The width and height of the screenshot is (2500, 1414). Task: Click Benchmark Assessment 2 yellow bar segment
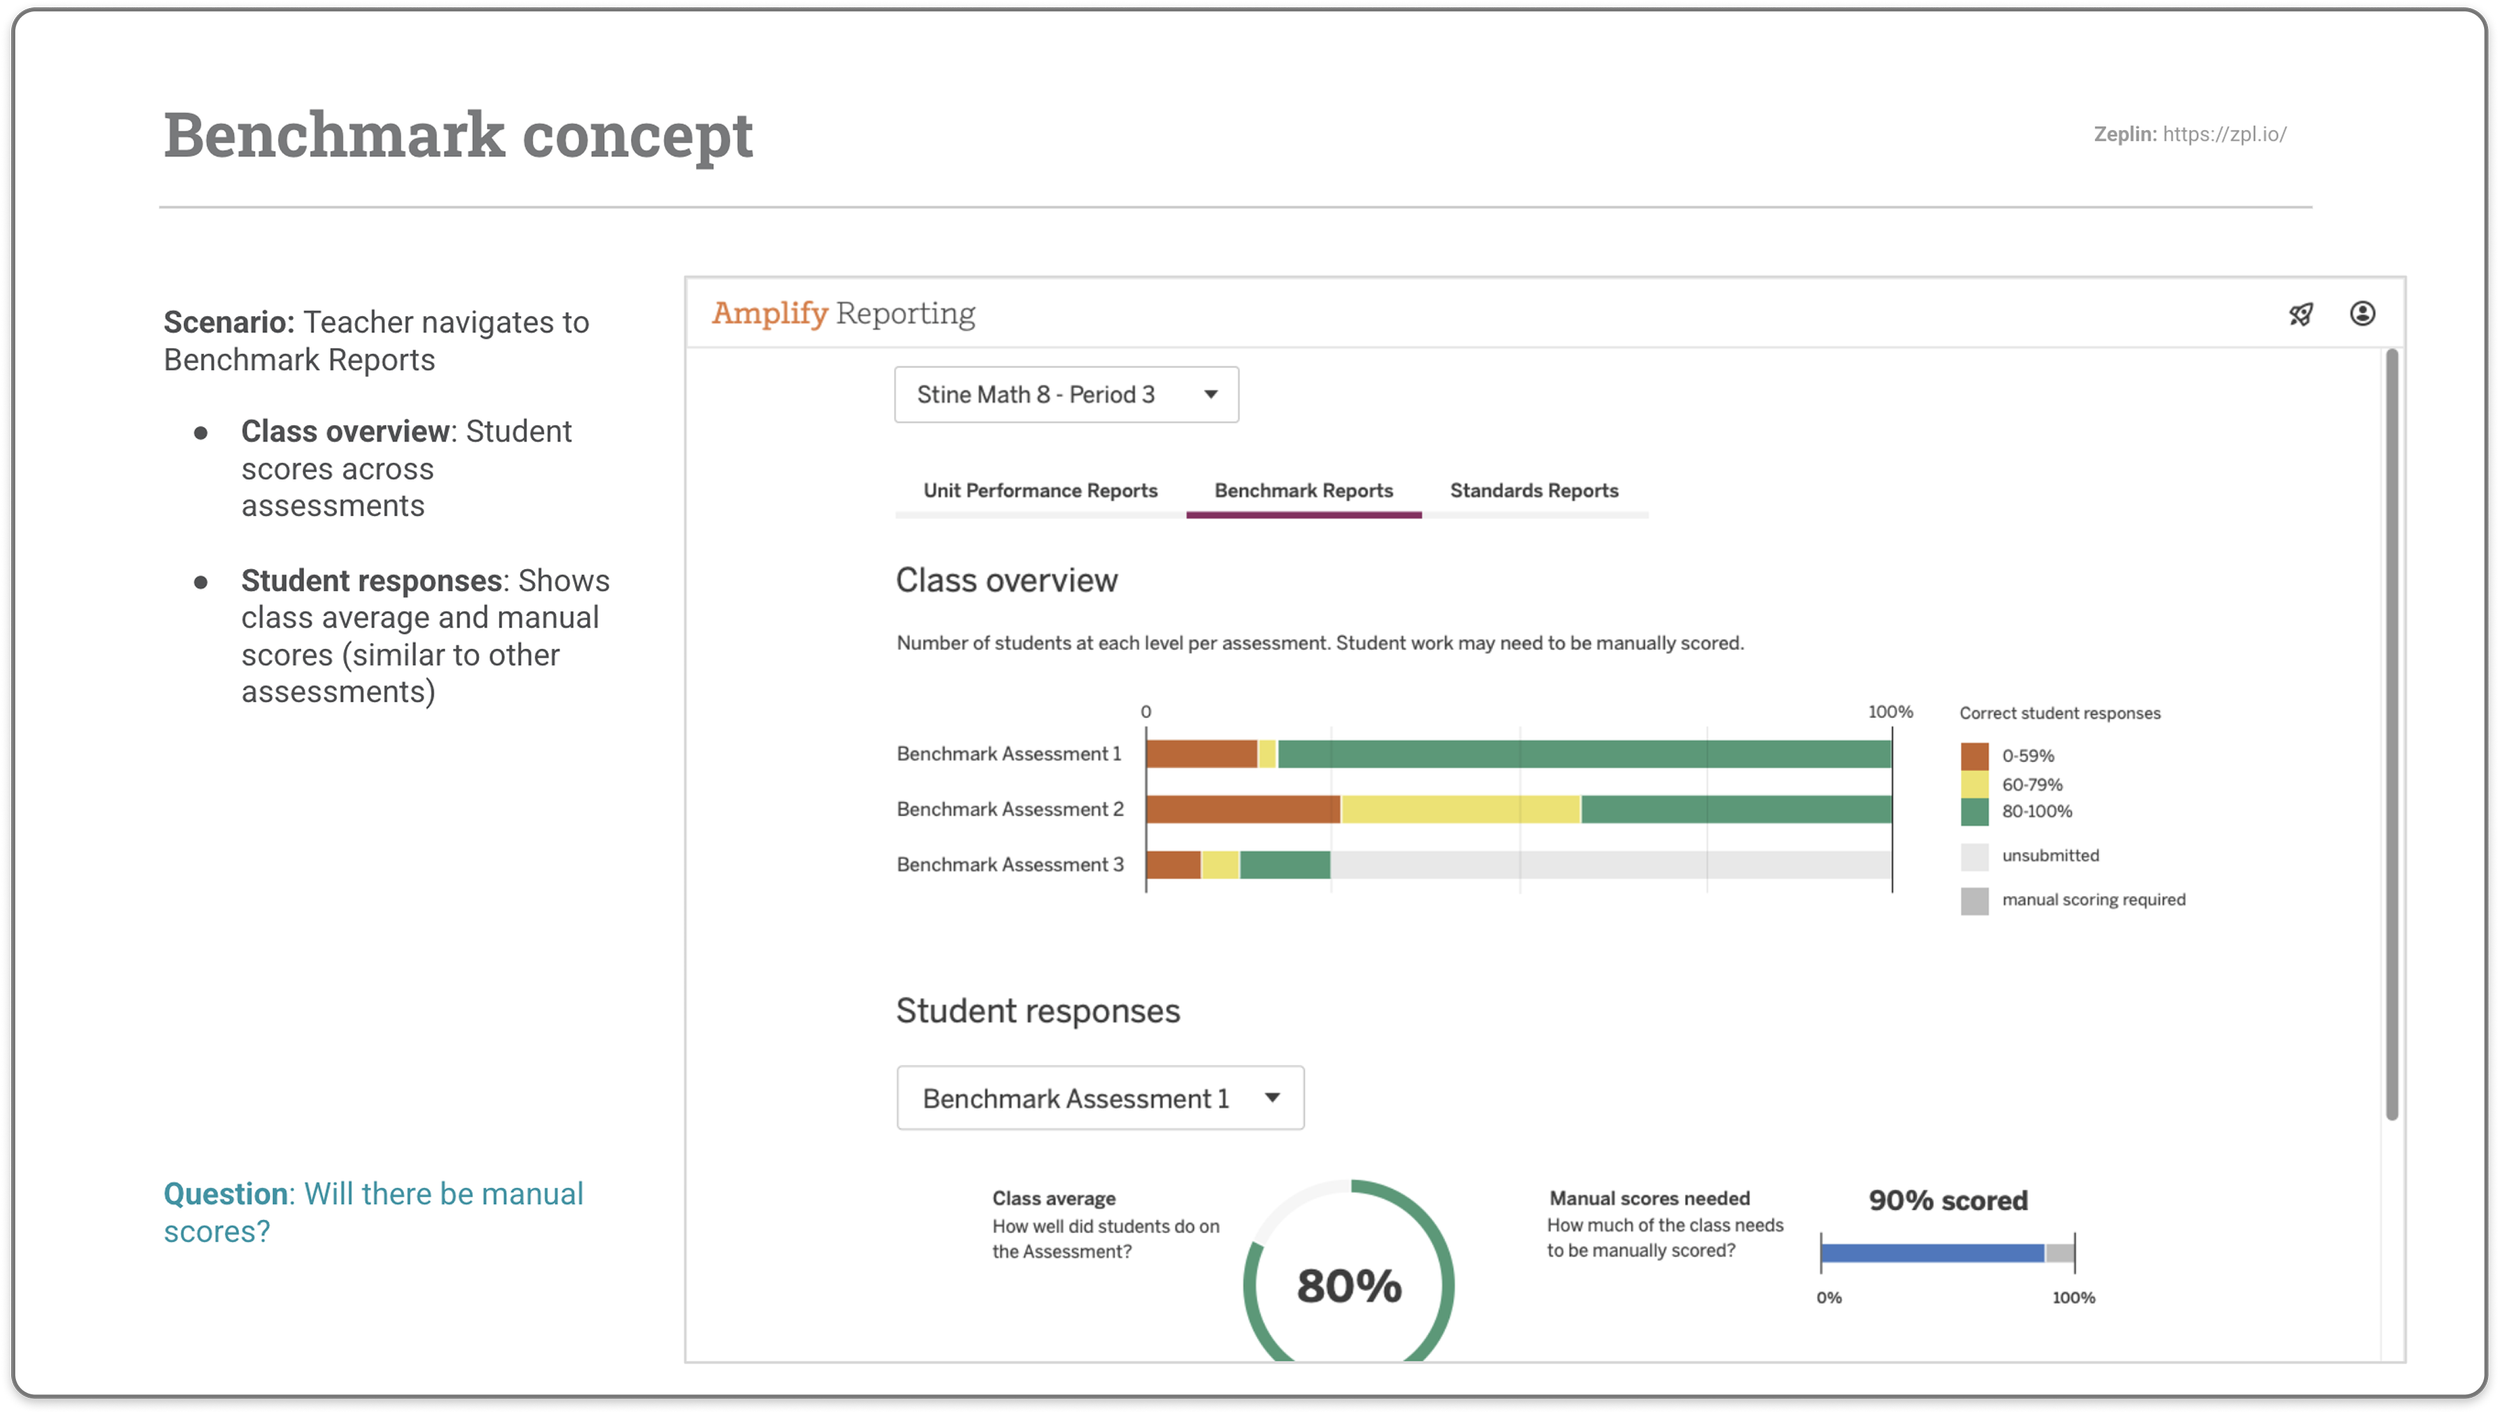pyautogui.click(x=1460, y=809)
